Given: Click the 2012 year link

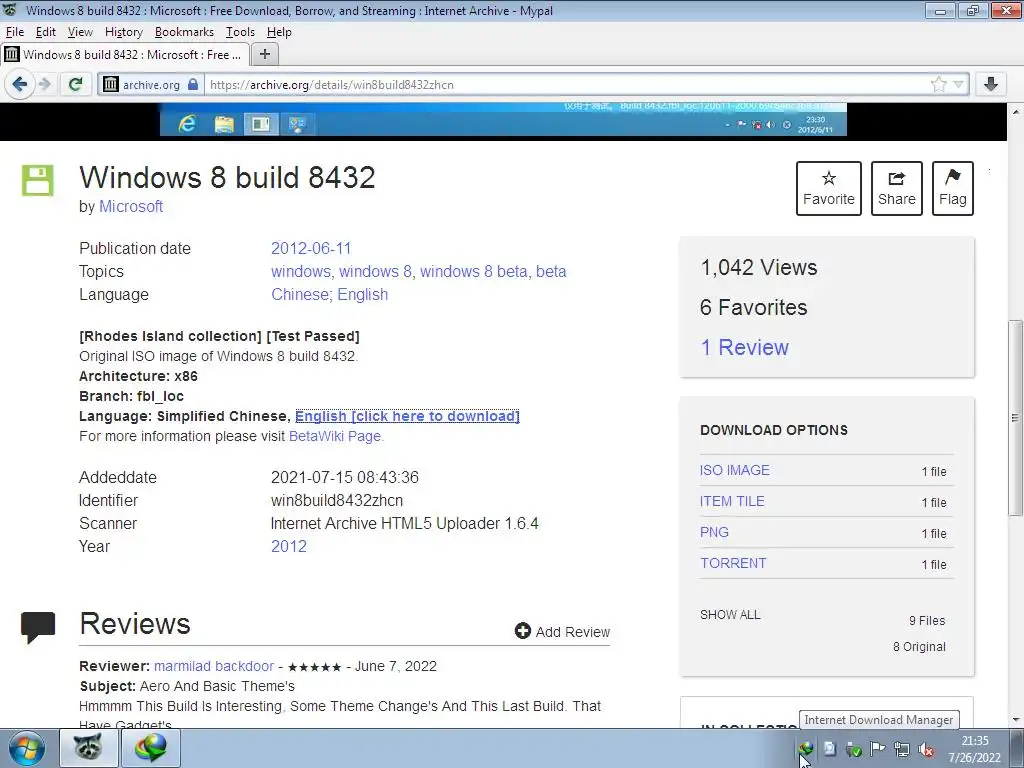Looking at the screenshot, I should click(289, 546).
